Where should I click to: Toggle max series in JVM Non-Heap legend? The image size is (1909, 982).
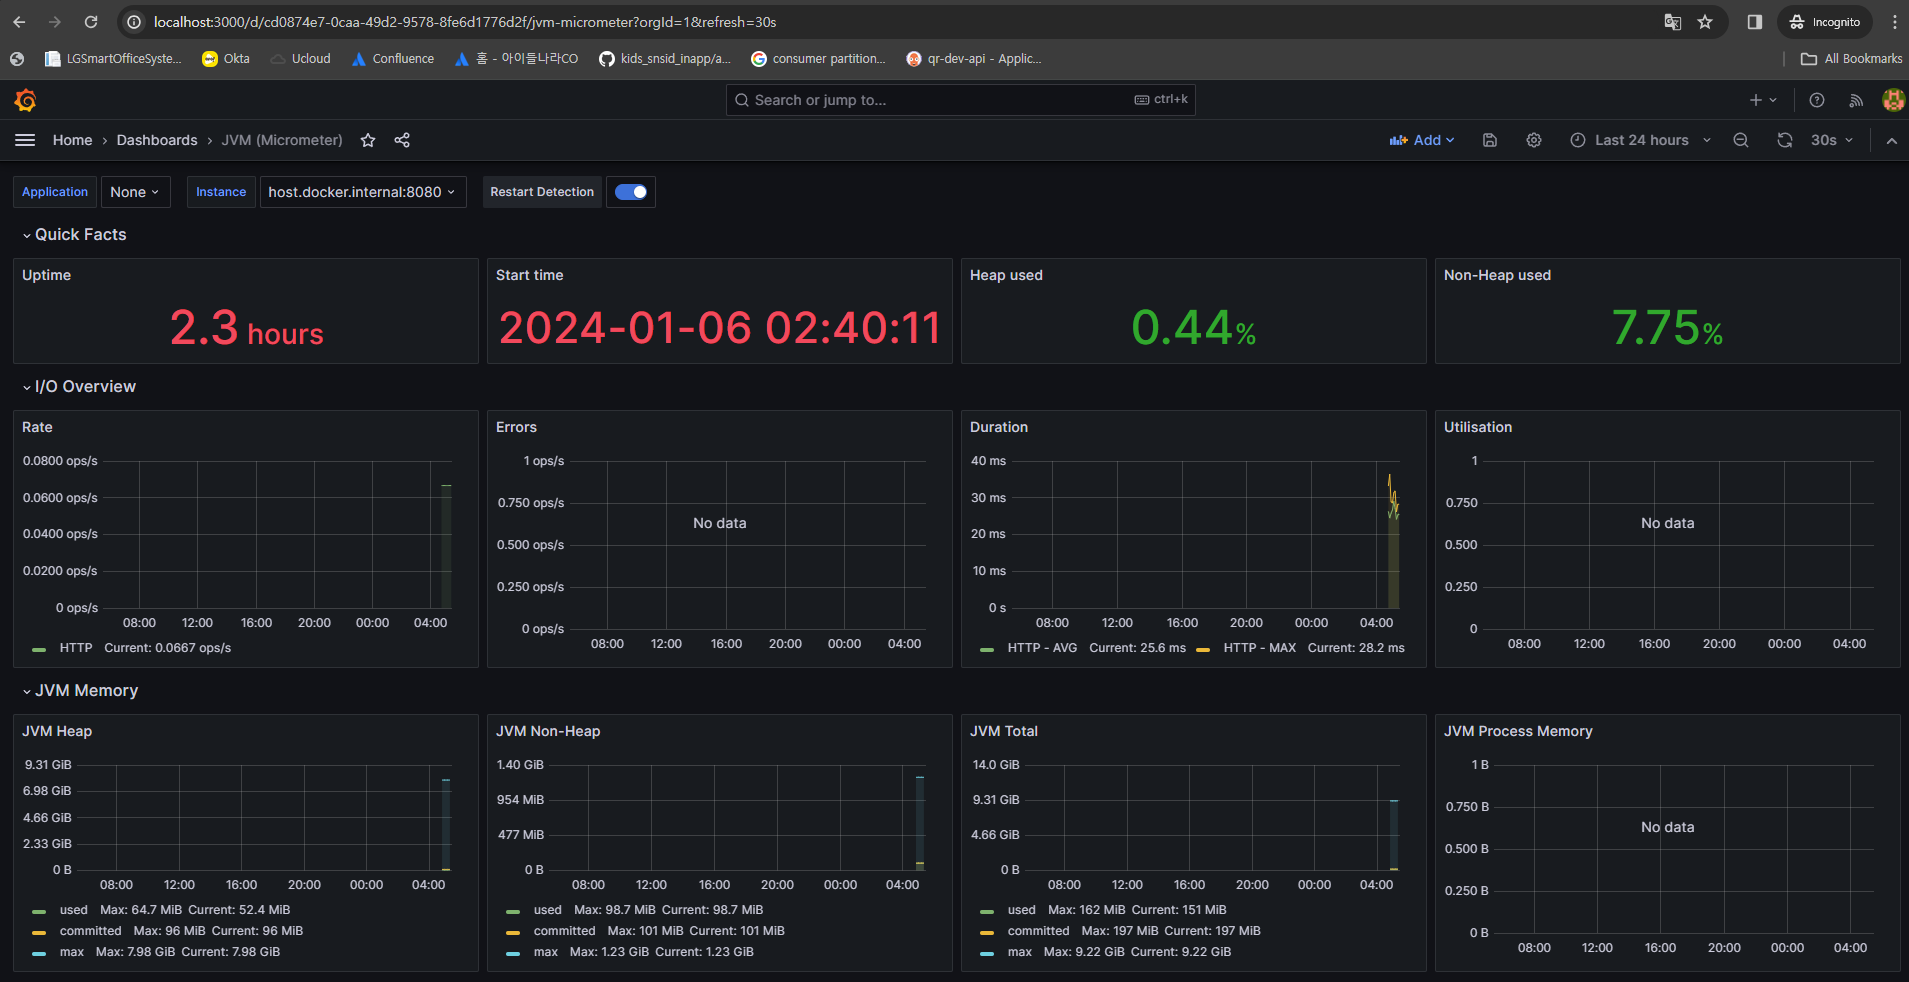tap(546, 952)
